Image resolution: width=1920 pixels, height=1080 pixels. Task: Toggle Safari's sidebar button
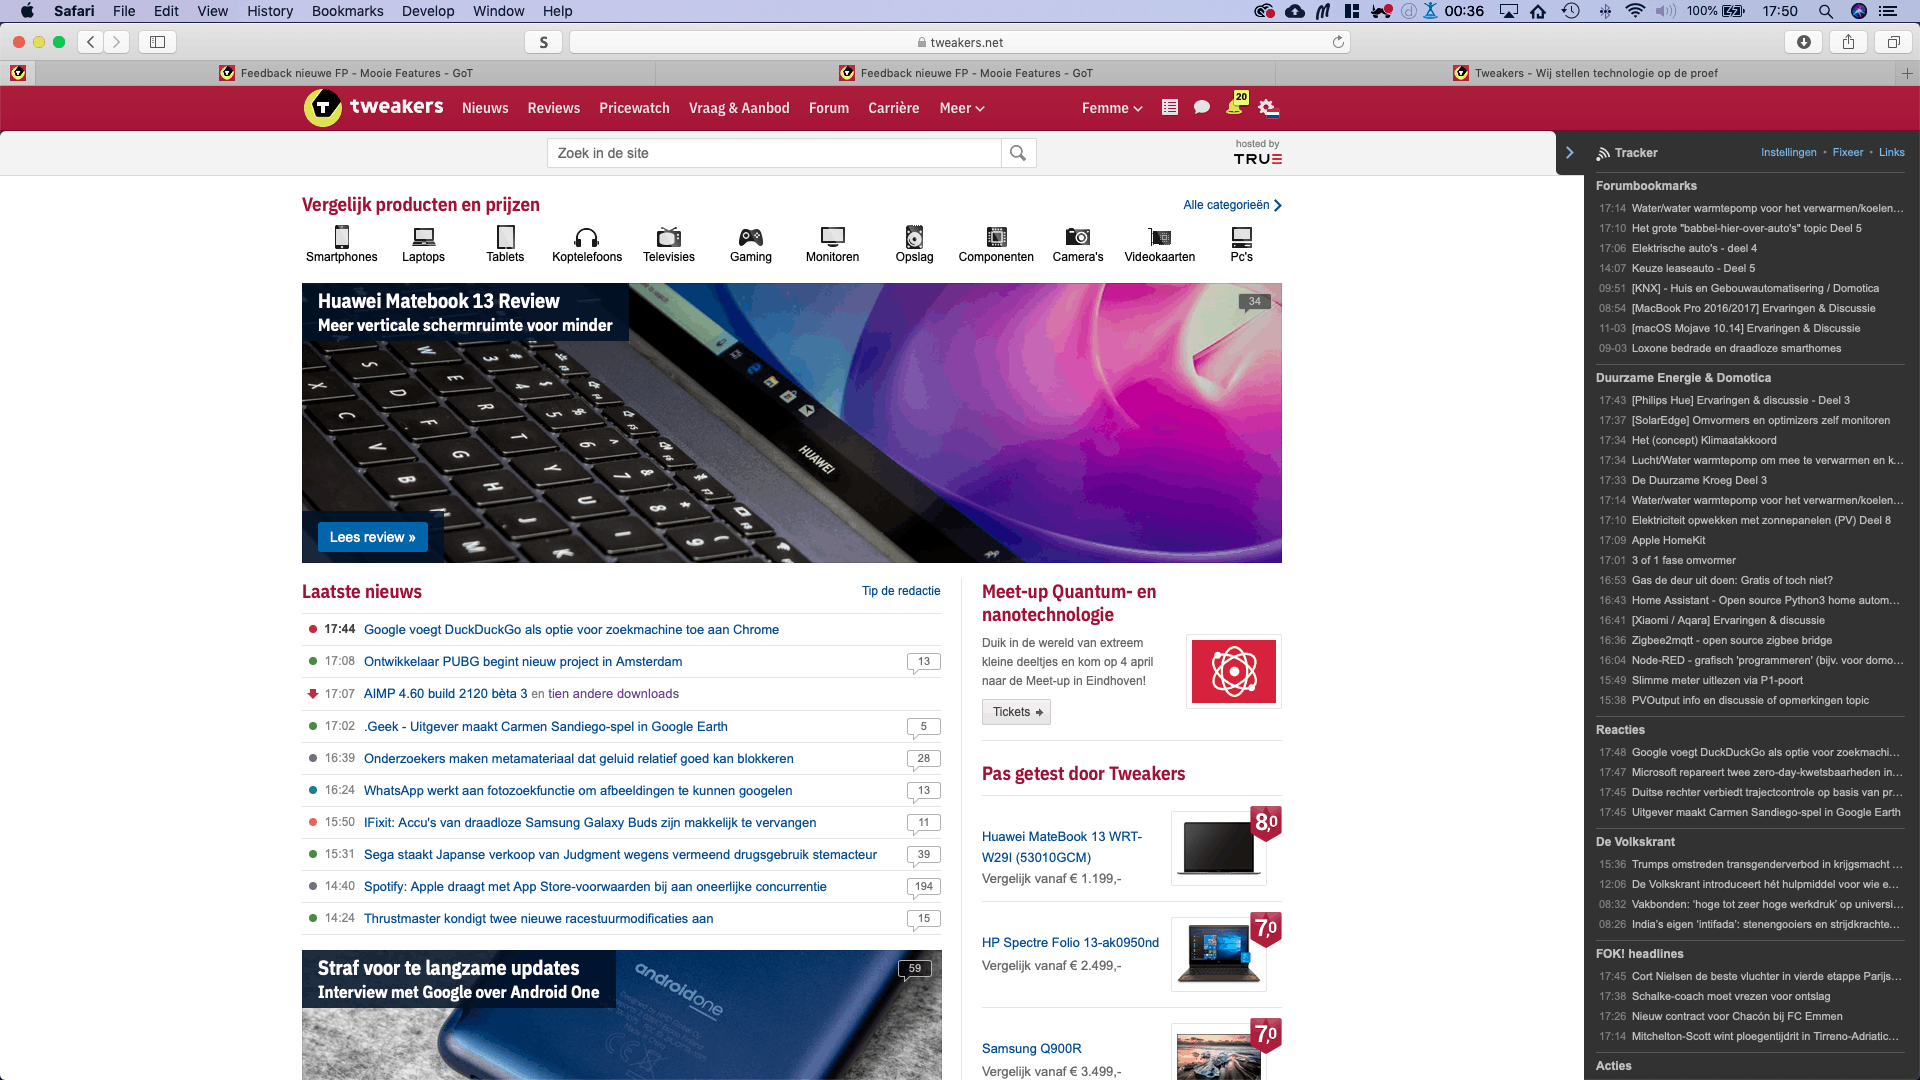(x=157, y=42)
